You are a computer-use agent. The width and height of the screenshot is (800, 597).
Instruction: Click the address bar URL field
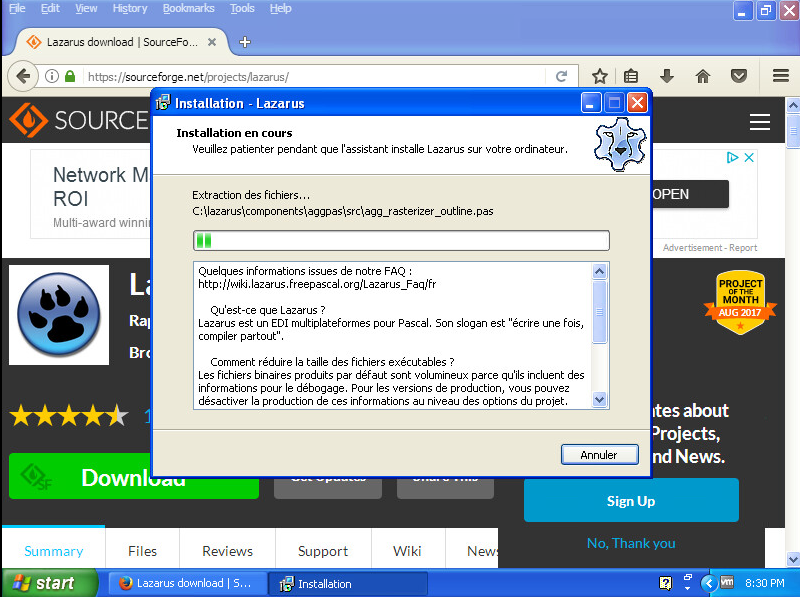(314, 77)
